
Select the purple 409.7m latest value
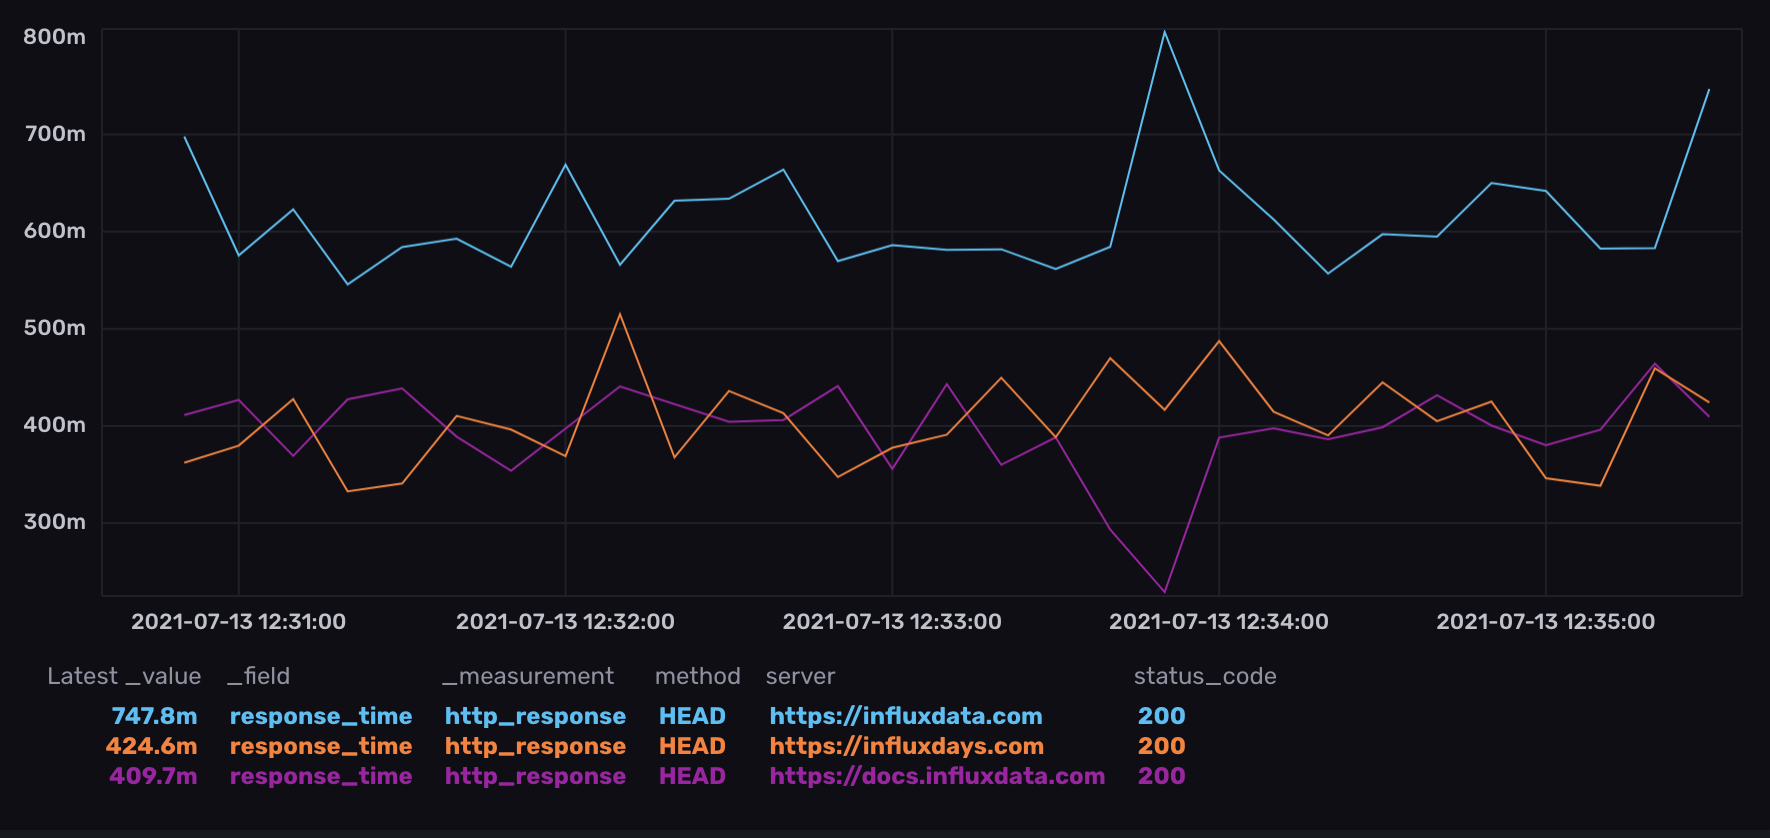[153, 776]
